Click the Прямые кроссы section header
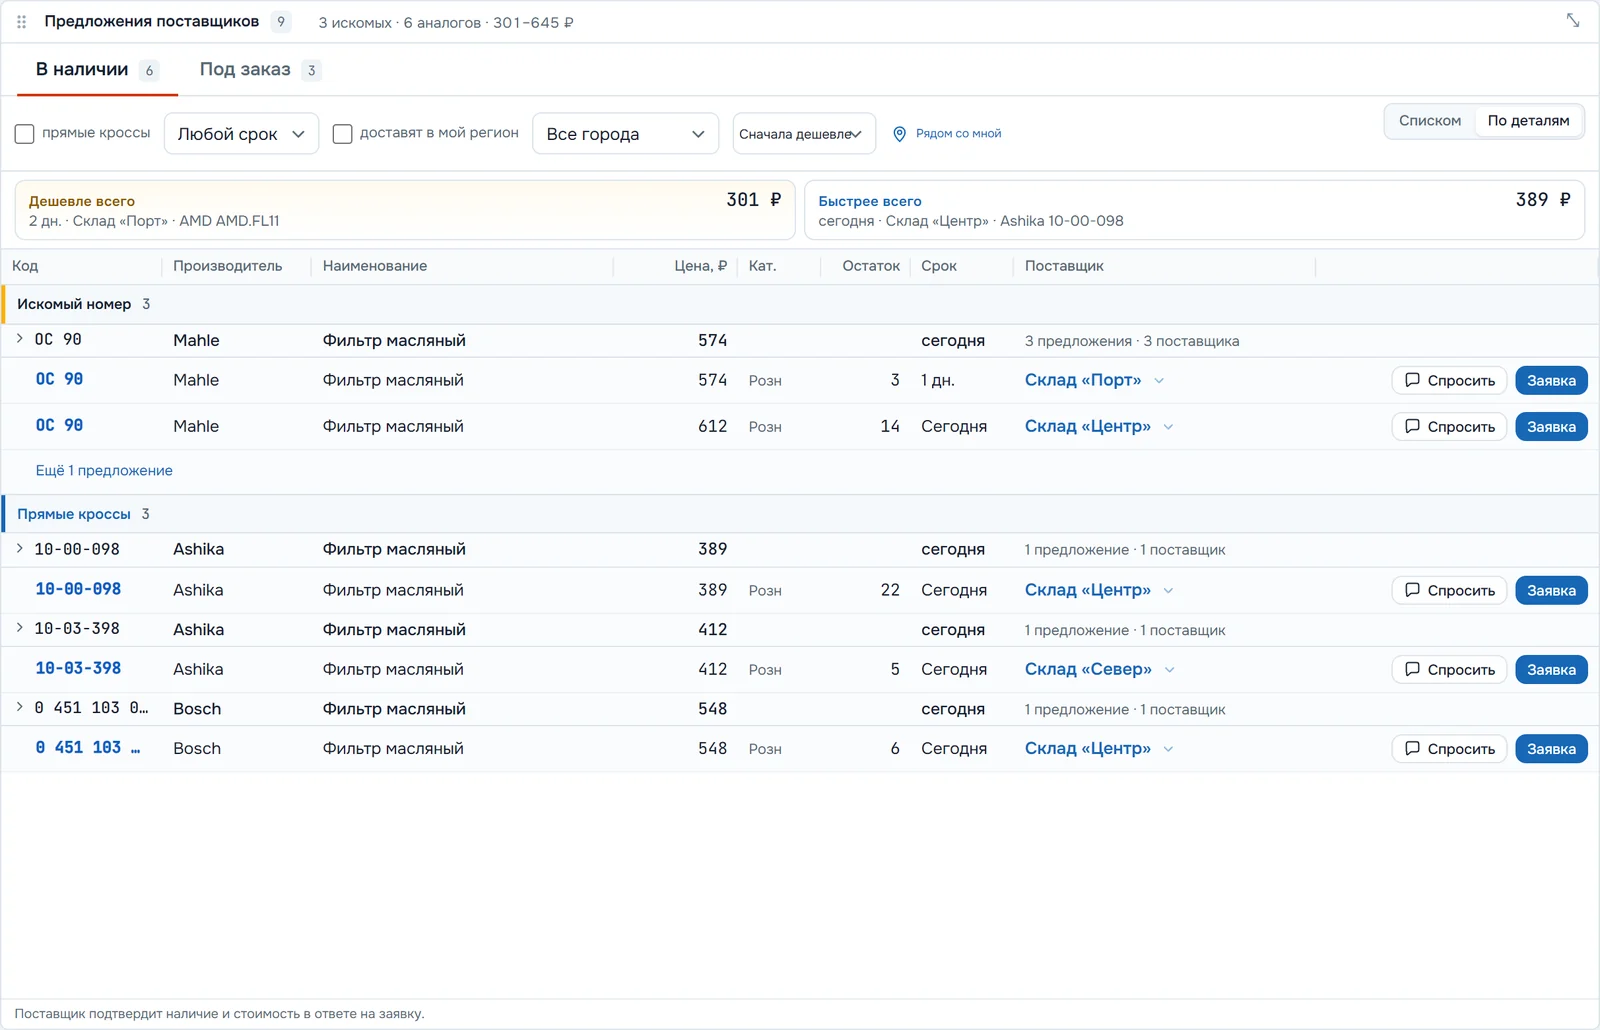1600x1030 pixels. point(800,514)
